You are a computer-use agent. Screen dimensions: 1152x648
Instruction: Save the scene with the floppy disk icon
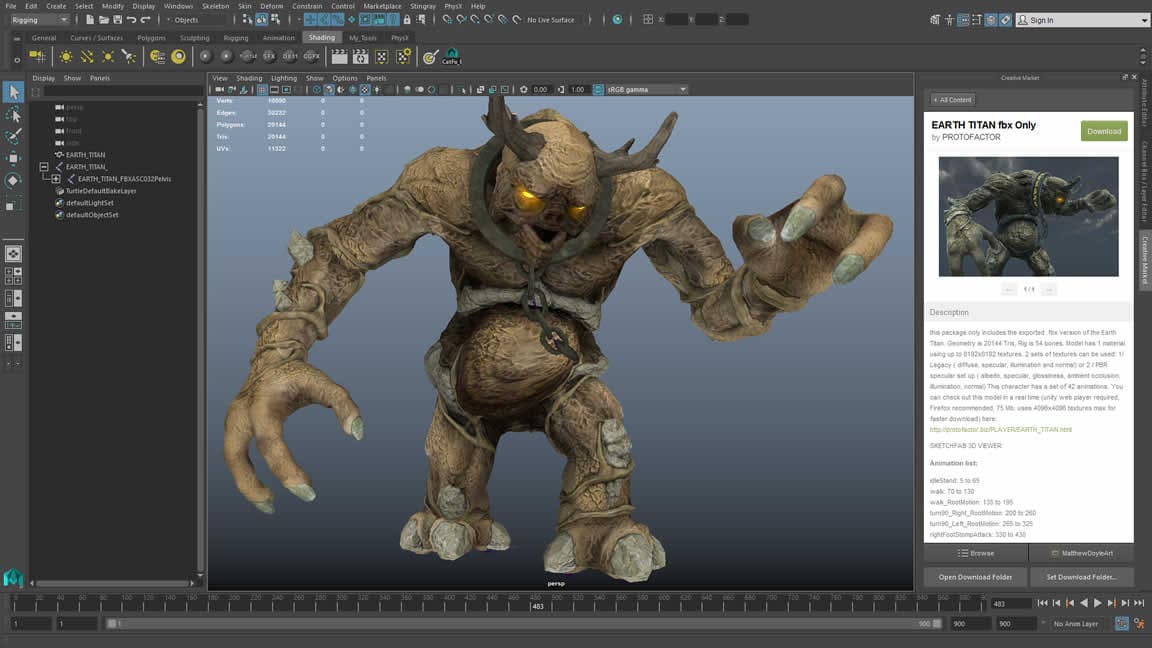click(x=118, y=20)
